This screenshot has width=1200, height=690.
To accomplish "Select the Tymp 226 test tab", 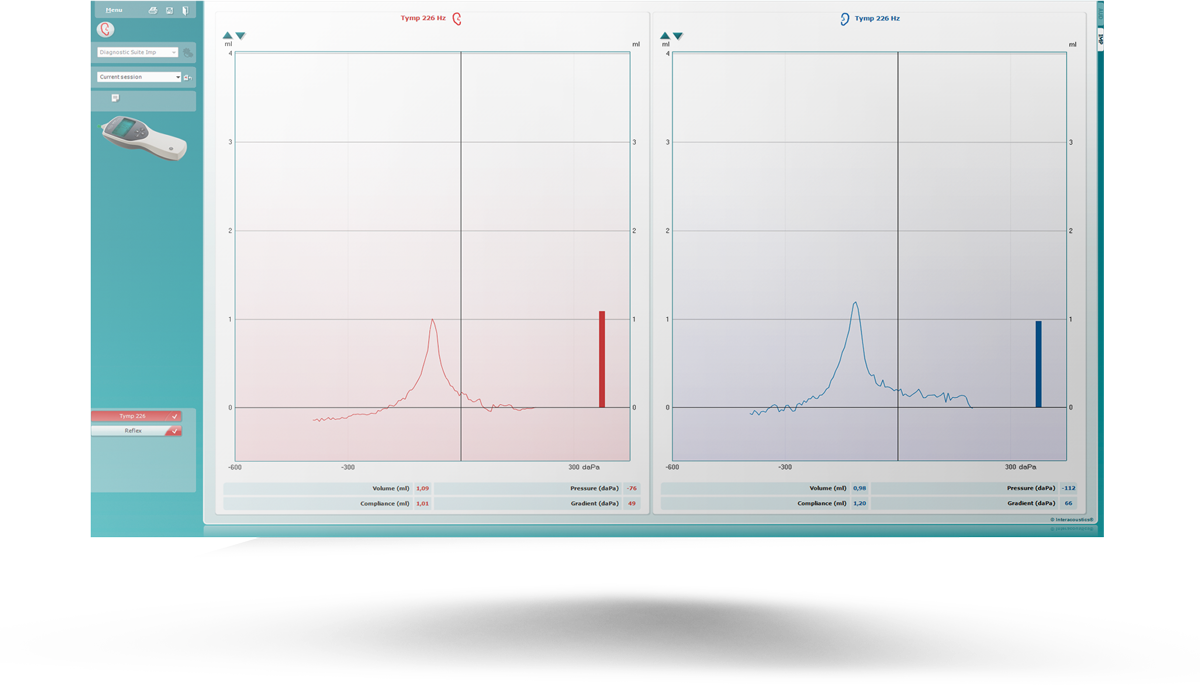I will tap(132, 416).
